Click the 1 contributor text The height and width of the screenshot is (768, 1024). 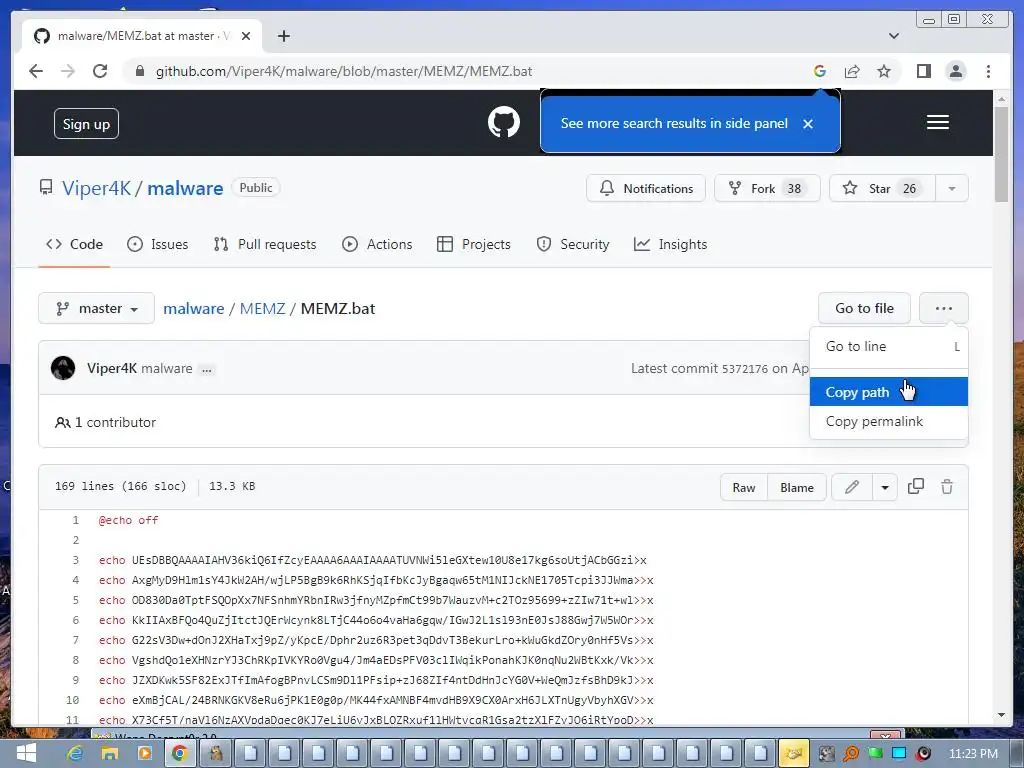(106, 423)
